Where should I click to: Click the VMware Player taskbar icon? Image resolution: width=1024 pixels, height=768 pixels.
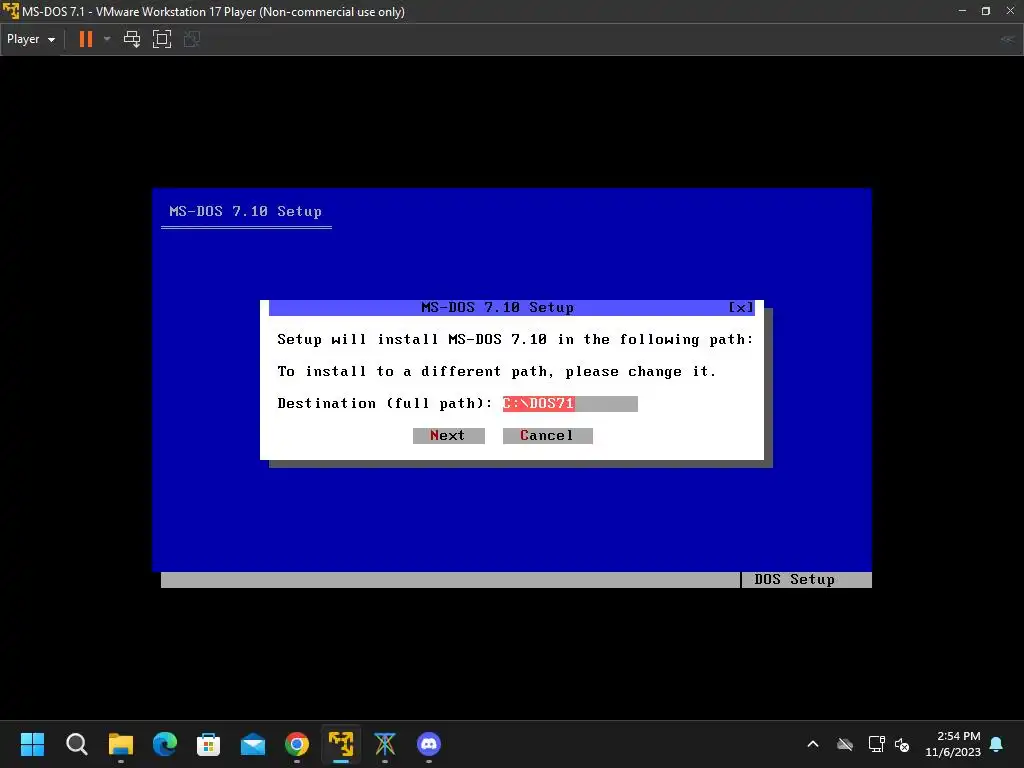[341, 744]
